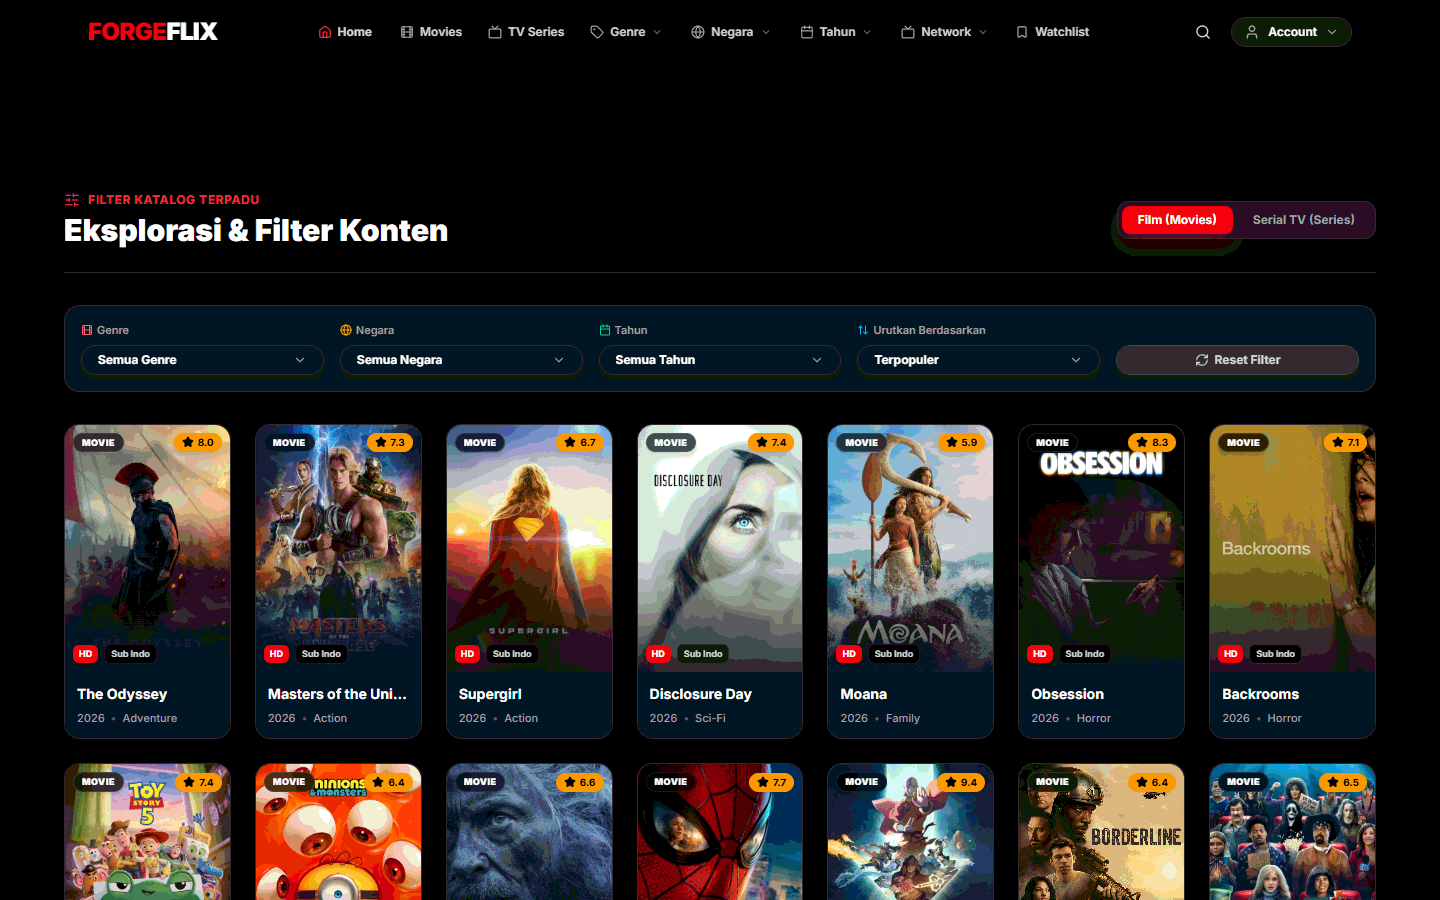Click 'Urutkan Berdasarkan' label
This screenshot has height=900, width=1440.
click(929, 330)
